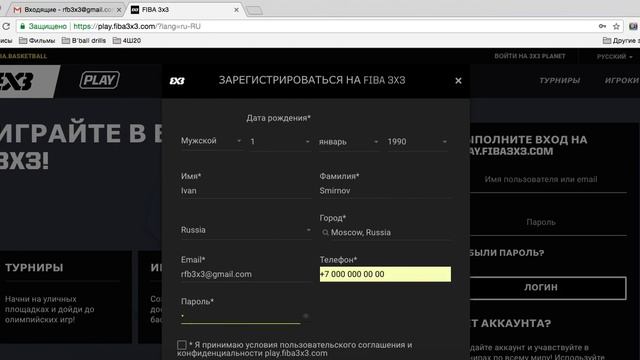Open the ИГРОКИ menu item

pos(622,80)
